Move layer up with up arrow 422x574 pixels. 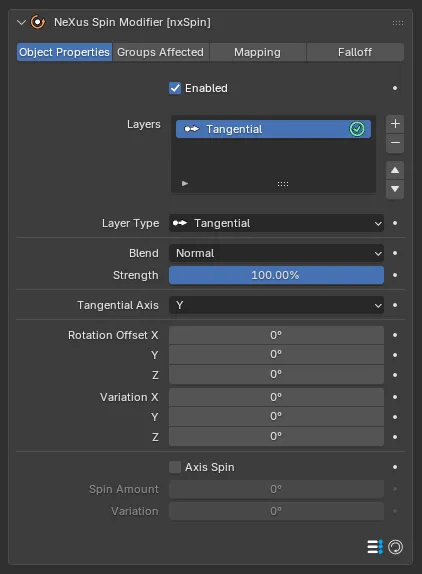click(x=395, y=170)
